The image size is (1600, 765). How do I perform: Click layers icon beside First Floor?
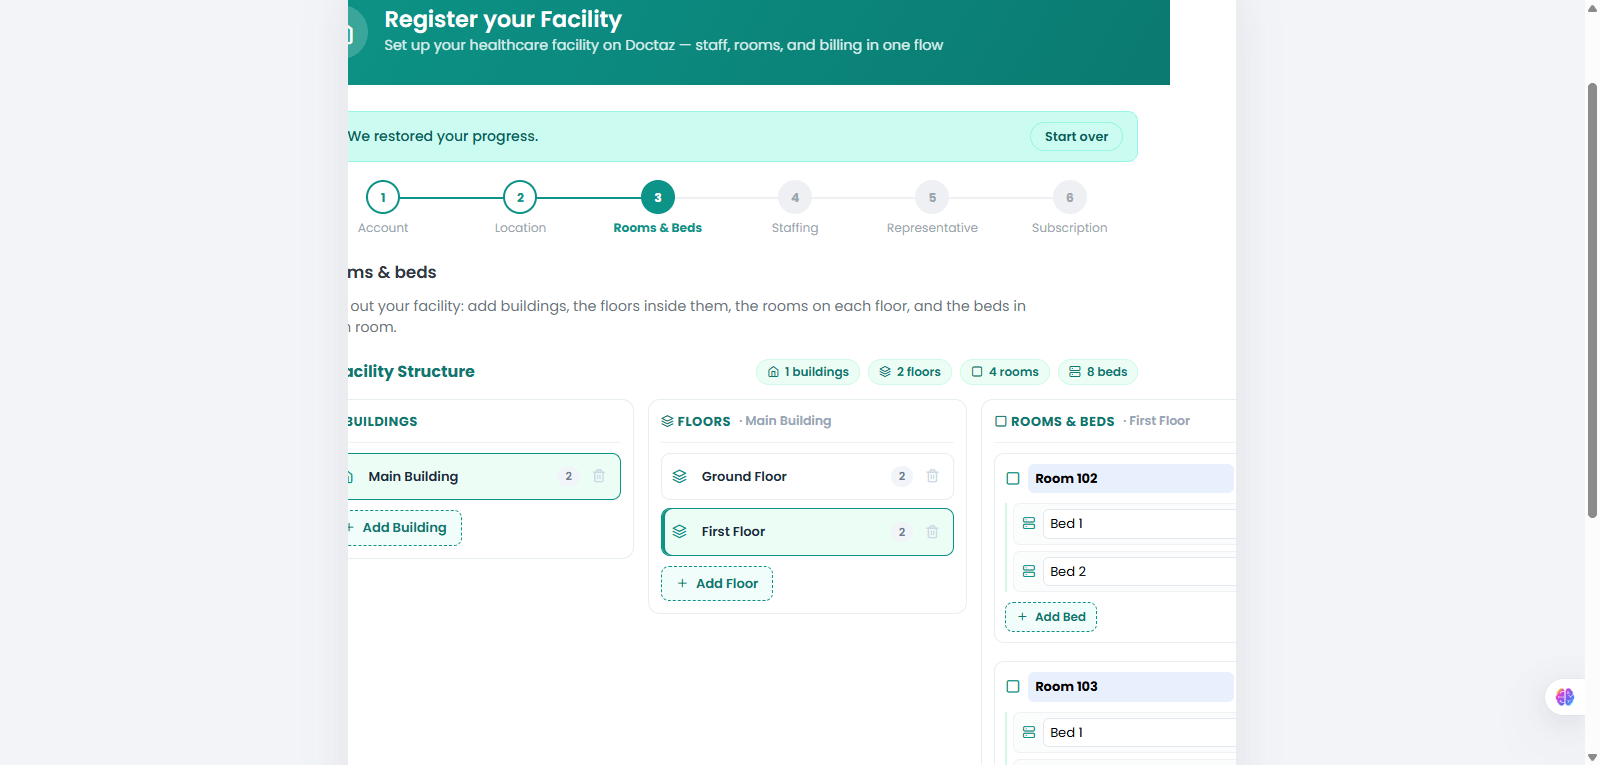680,532
